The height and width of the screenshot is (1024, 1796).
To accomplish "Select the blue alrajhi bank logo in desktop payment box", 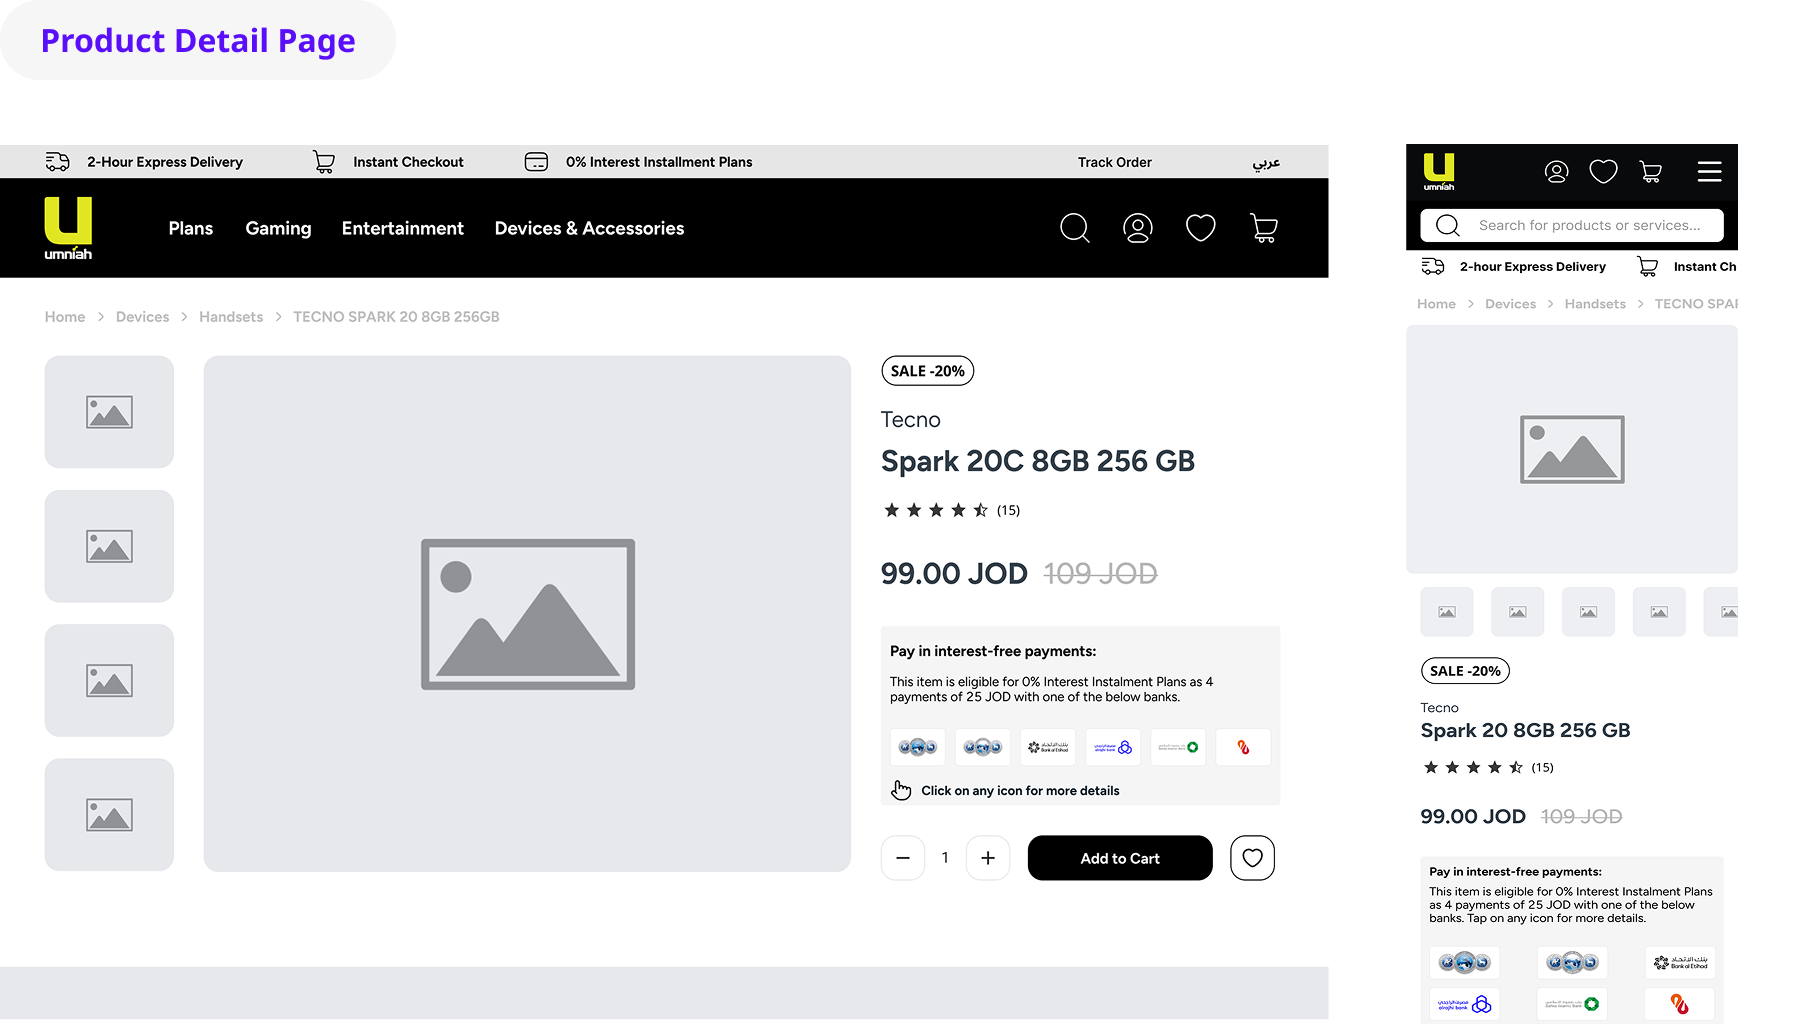I will pos(1113,747).
